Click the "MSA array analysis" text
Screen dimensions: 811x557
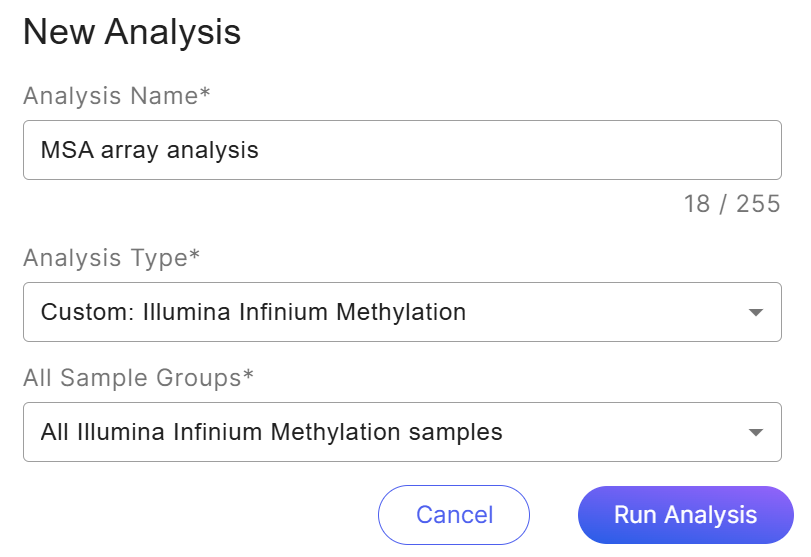[x=150, y=150]
